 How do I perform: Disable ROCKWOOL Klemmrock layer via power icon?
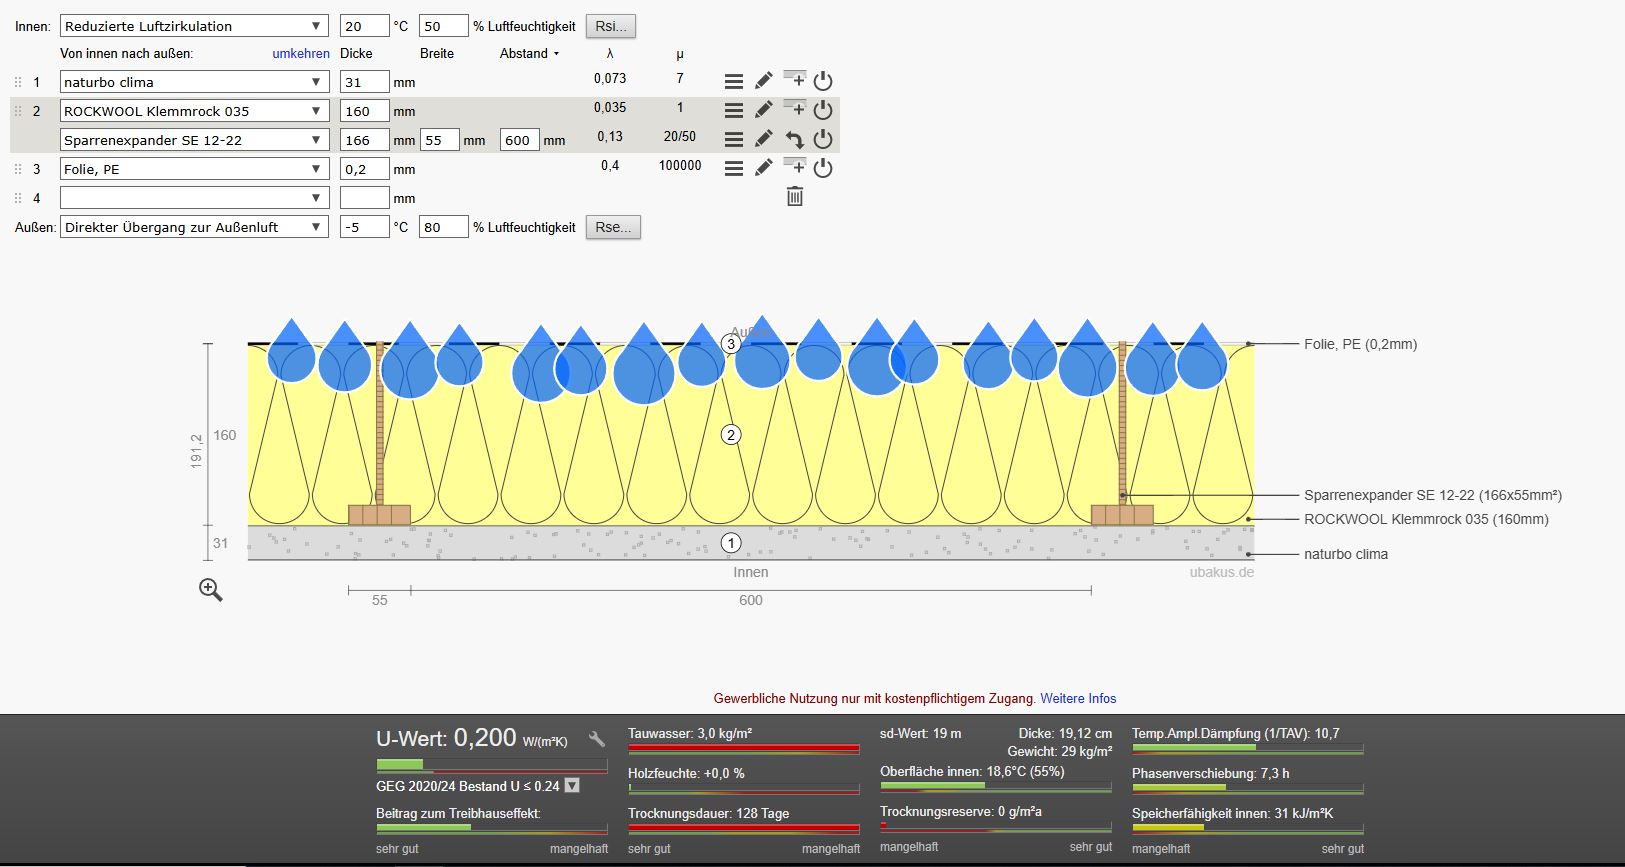coord(823,110)
